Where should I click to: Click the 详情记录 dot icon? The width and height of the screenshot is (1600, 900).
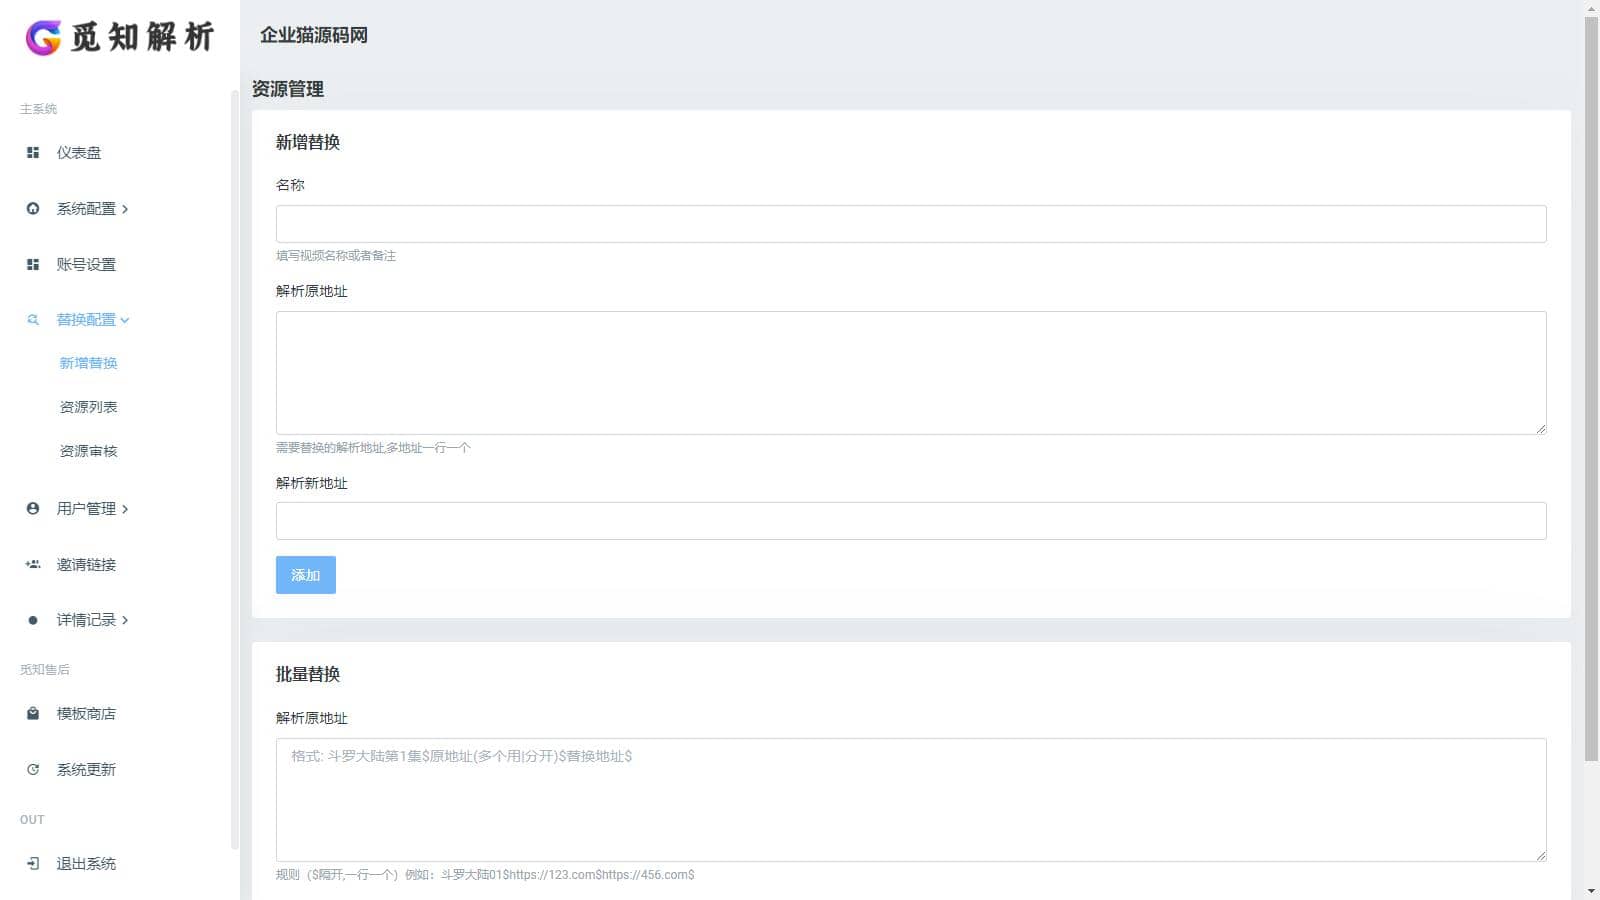tap(33, 621)
